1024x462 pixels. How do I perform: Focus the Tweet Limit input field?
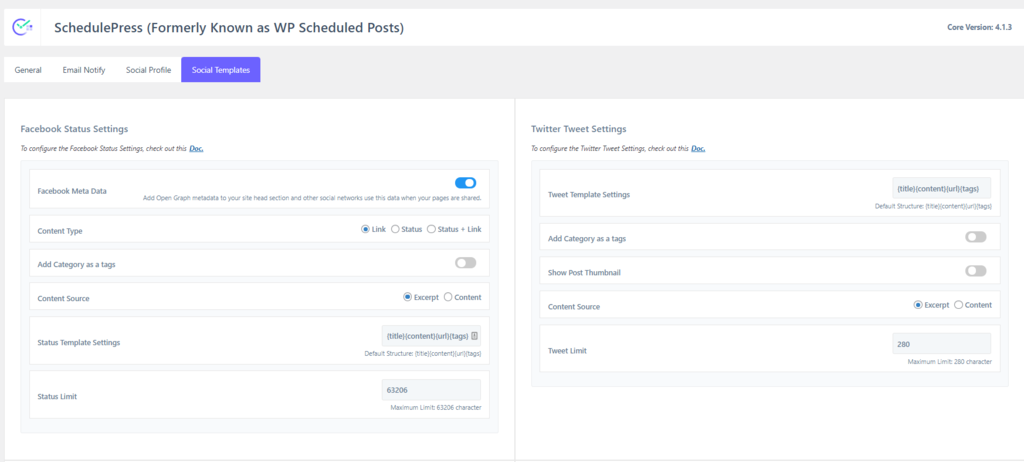941,344
